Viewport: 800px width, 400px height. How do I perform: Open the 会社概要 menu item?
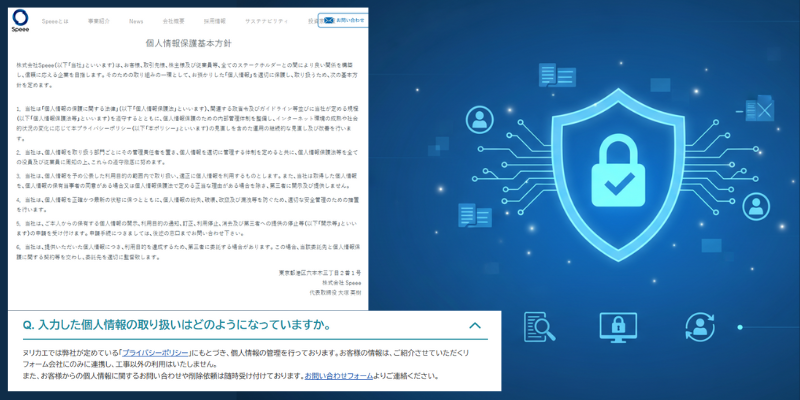[173, 21]
